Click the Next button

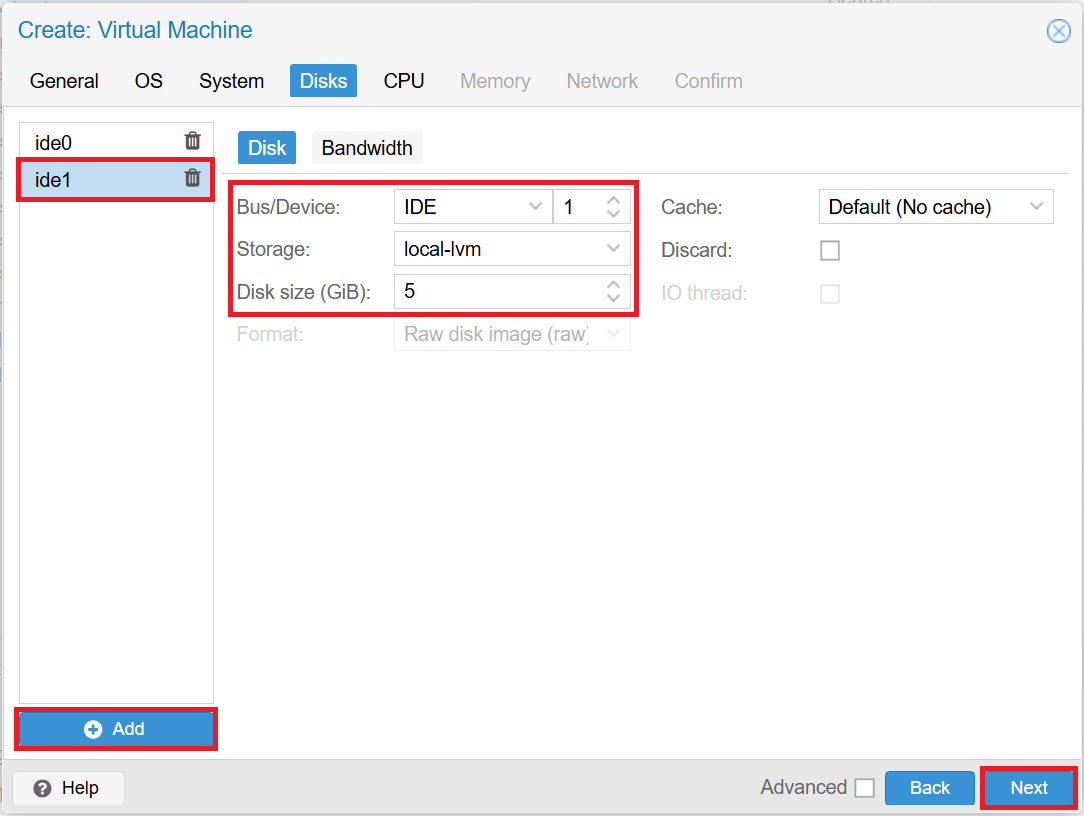(1029, 787)
